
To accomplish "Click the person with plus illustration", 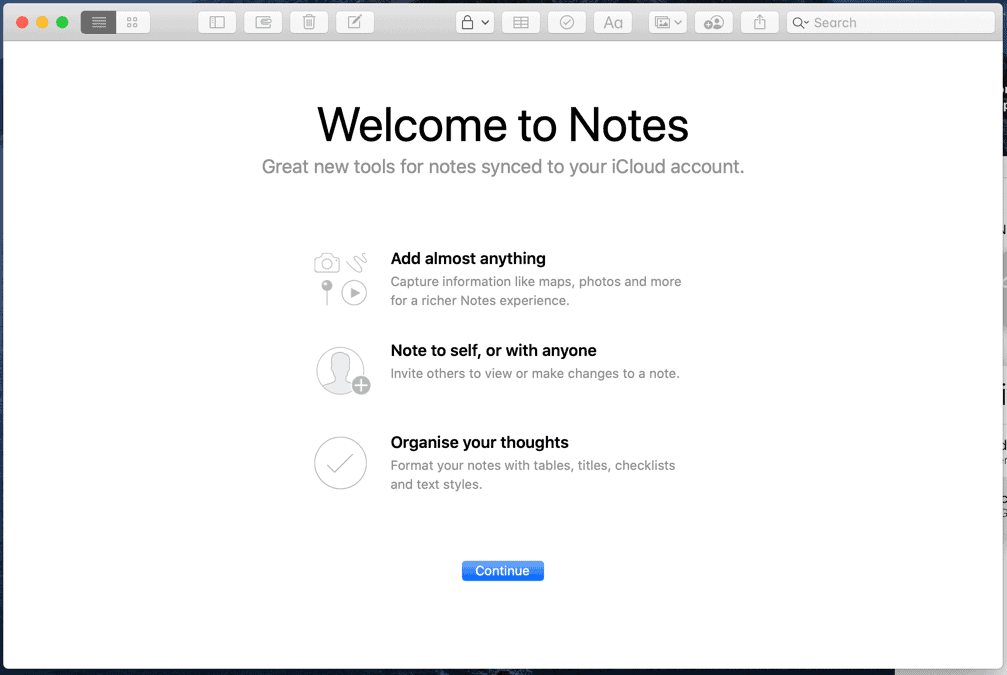I will pos(343,371).
